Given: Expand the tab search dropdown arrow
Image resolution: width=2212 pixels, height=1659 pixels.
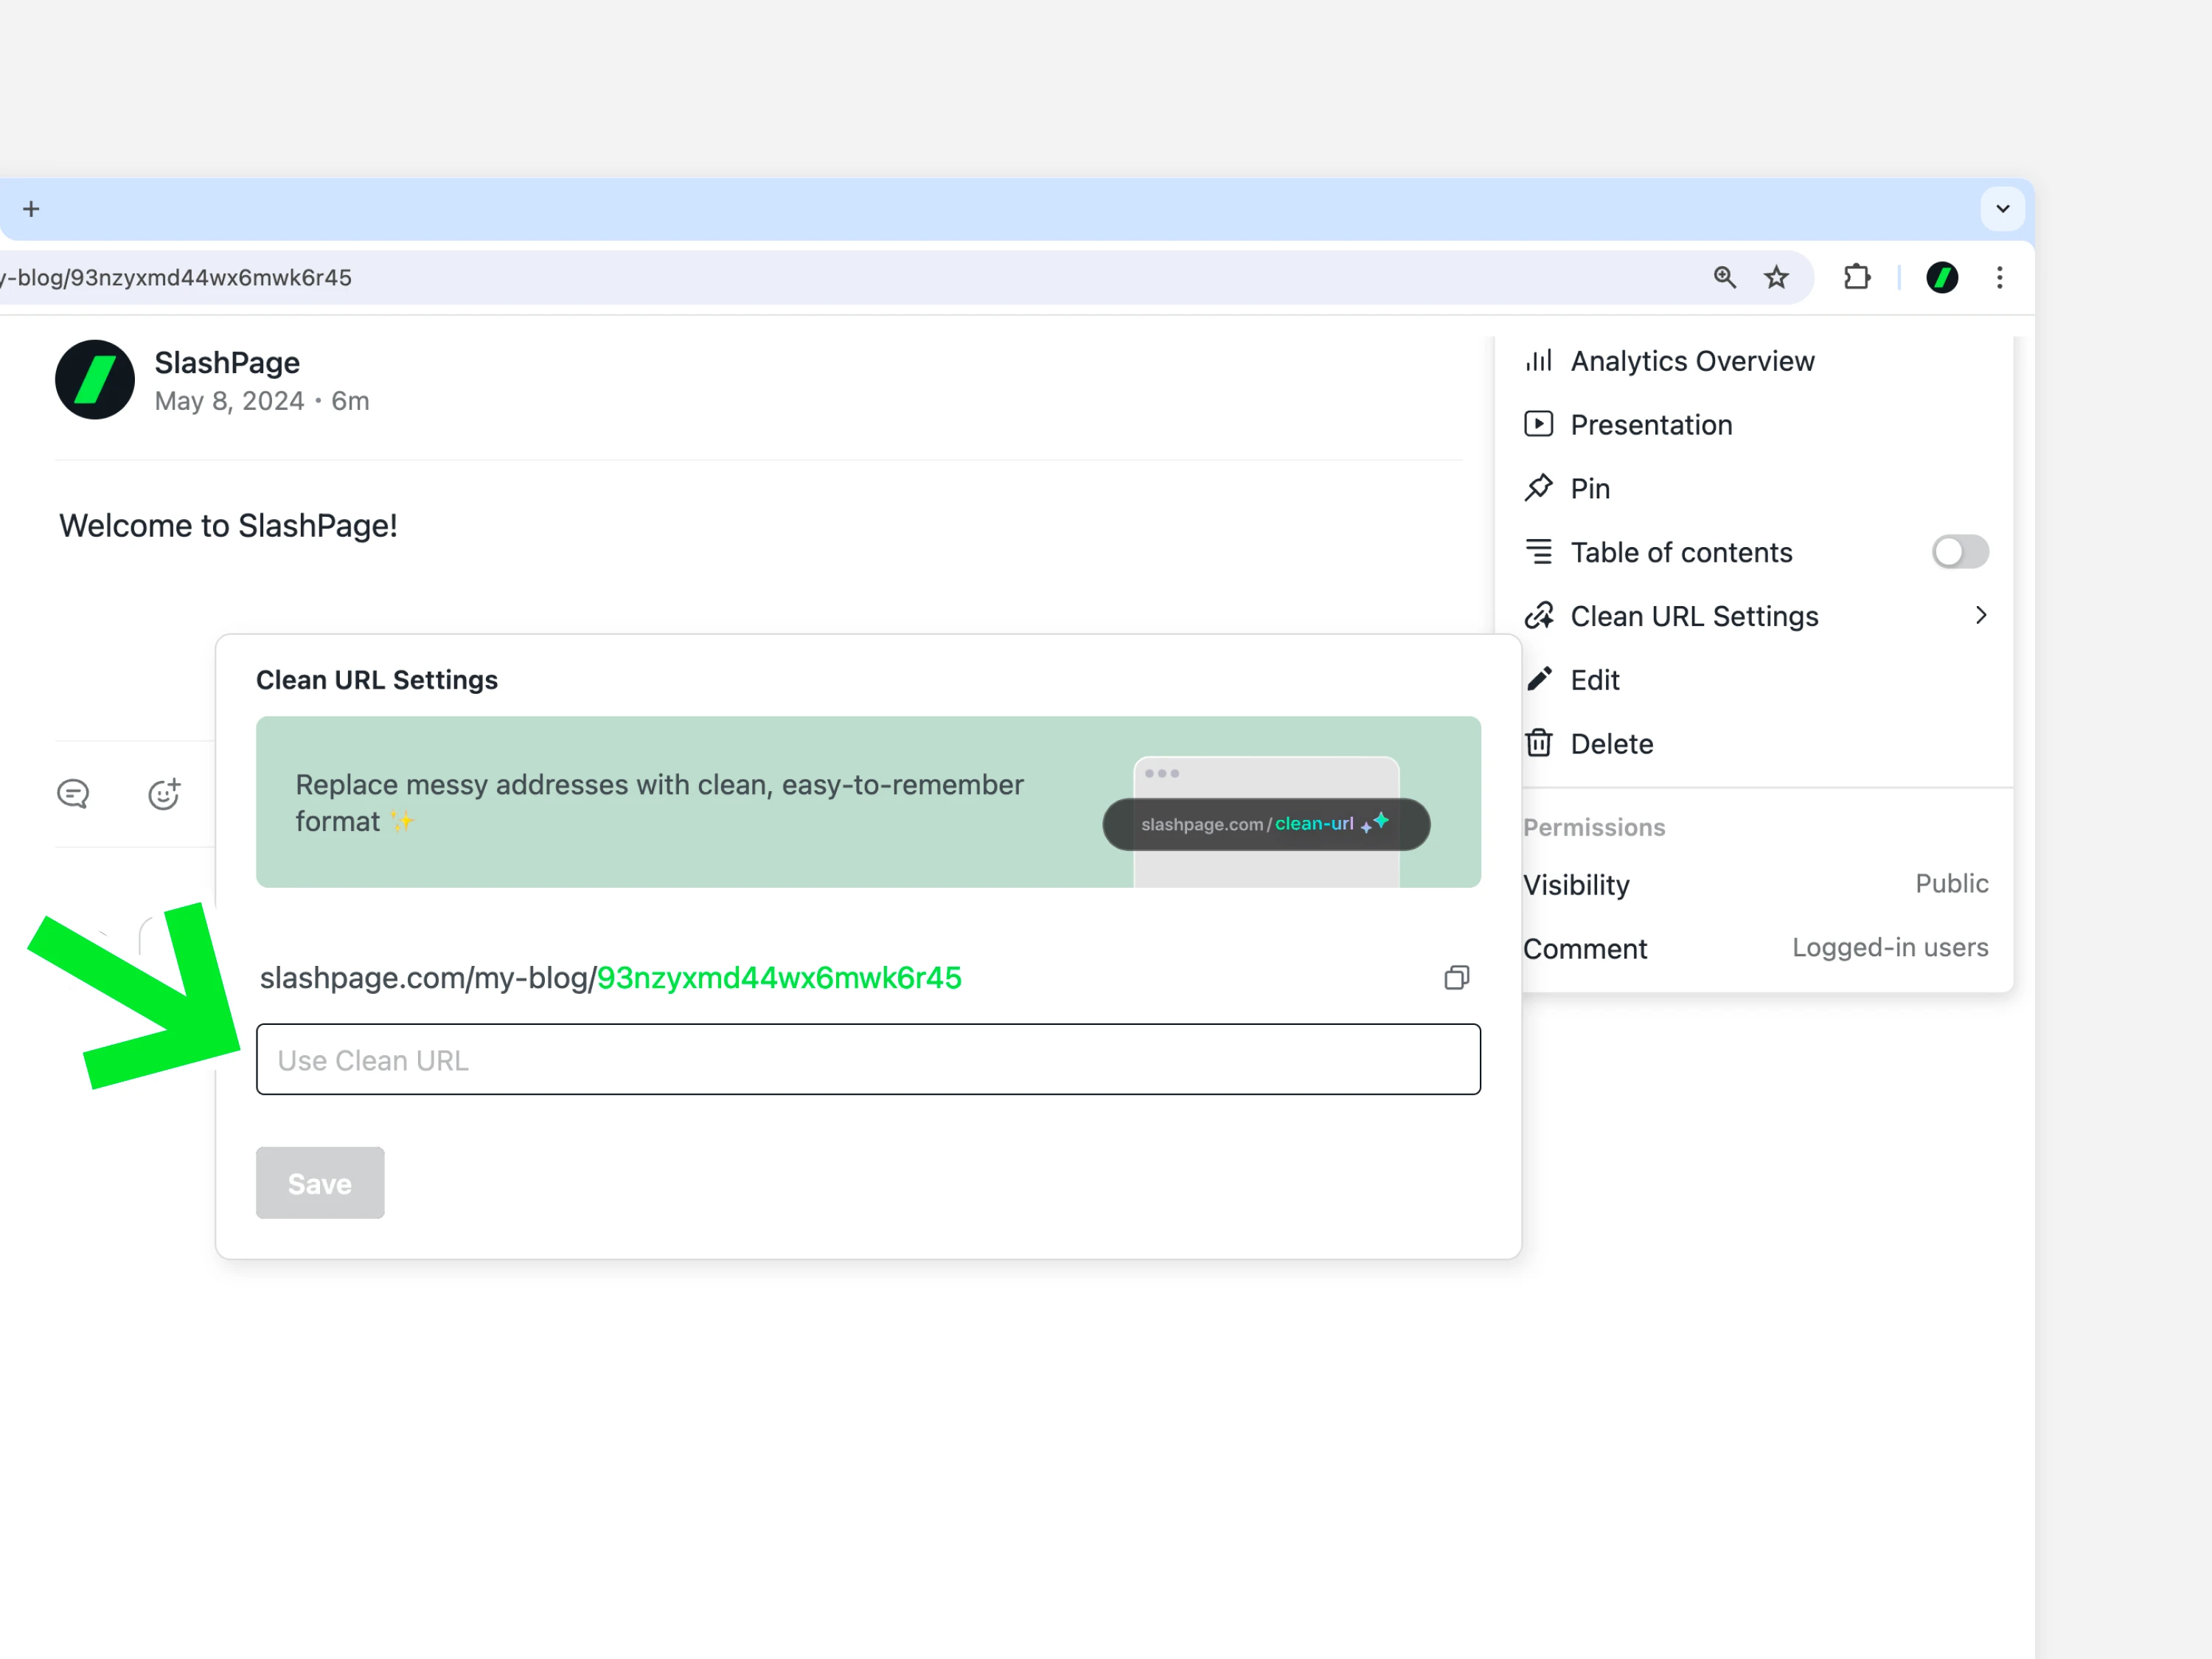Looking at the screenshot, I should coord(2002,209).
